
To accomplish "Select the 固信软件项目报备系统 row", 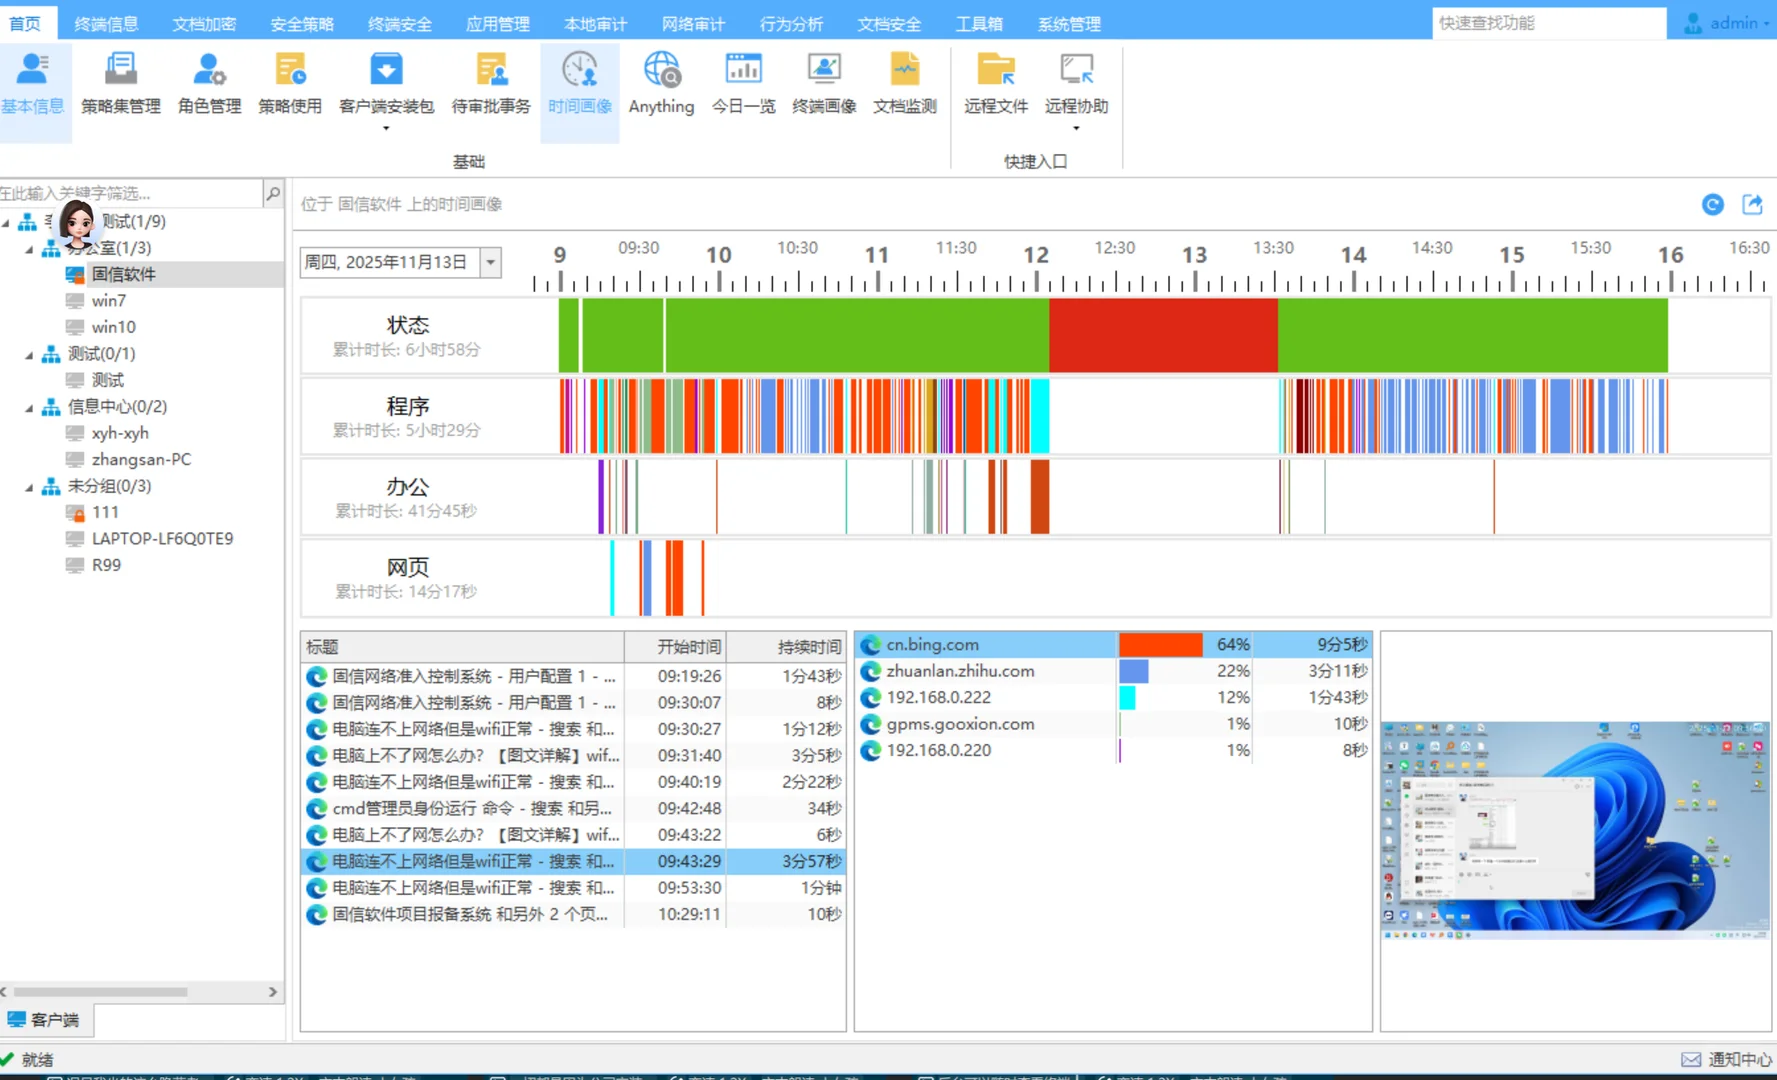I will [x=573, y=914].
